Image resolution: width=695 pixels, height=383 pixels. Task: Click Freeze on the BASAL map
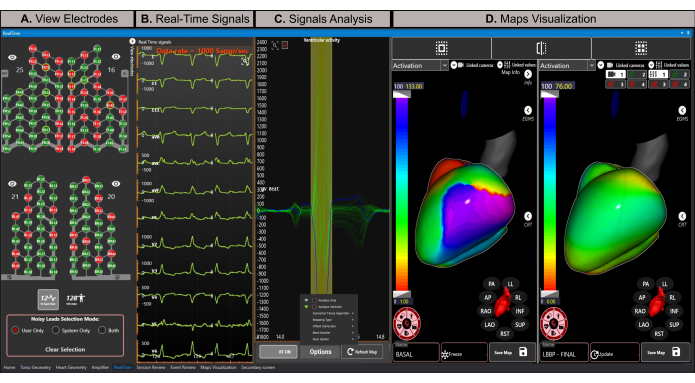click(x=464, y=353)
